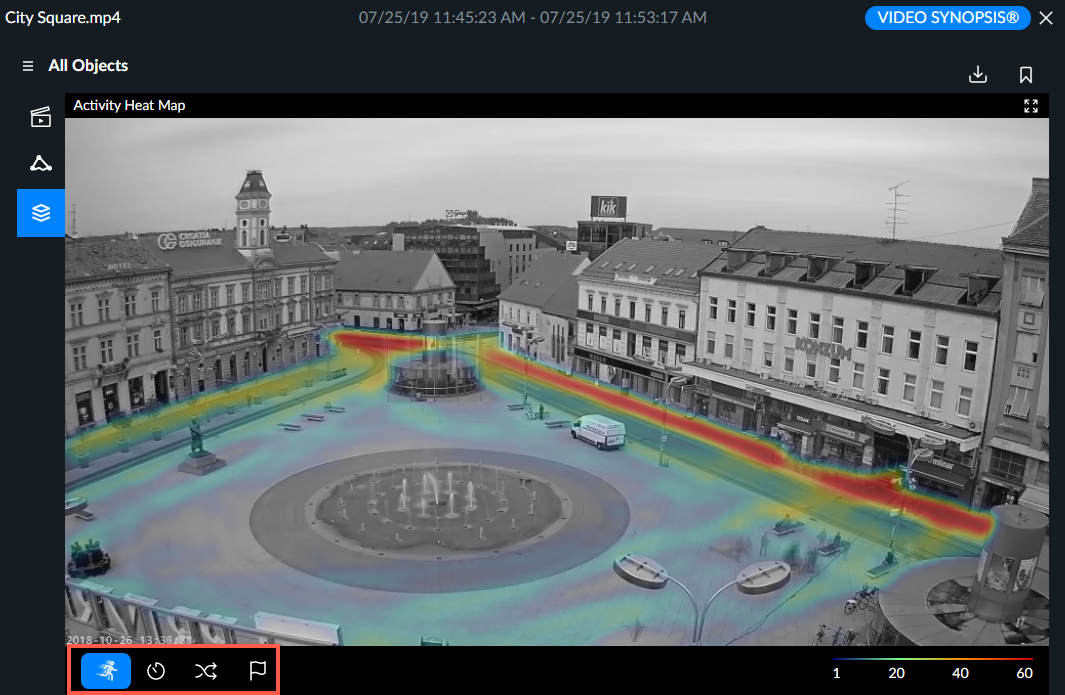This screenshot has width=1065, height=695.
Task: Click the date and time range text
Action: click(x=532, y=18)
